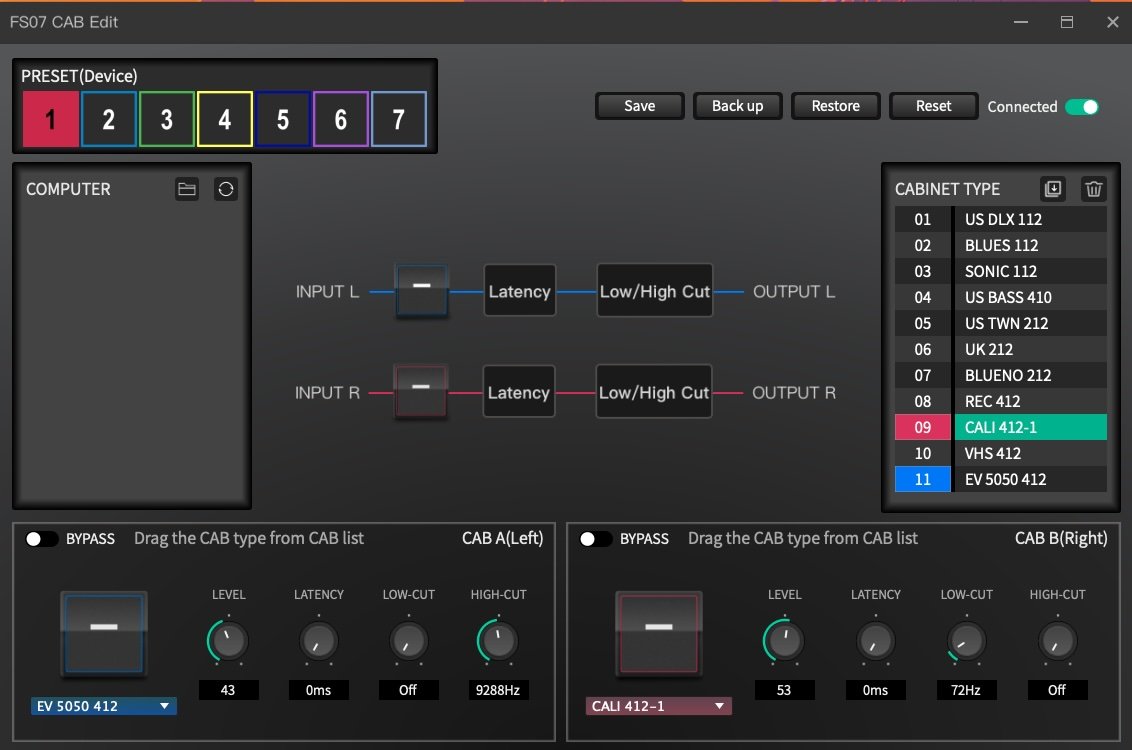The image size is (1132, 750).
Task: Select CAB B red cabinet thumbnail
Action: (658, 633)
